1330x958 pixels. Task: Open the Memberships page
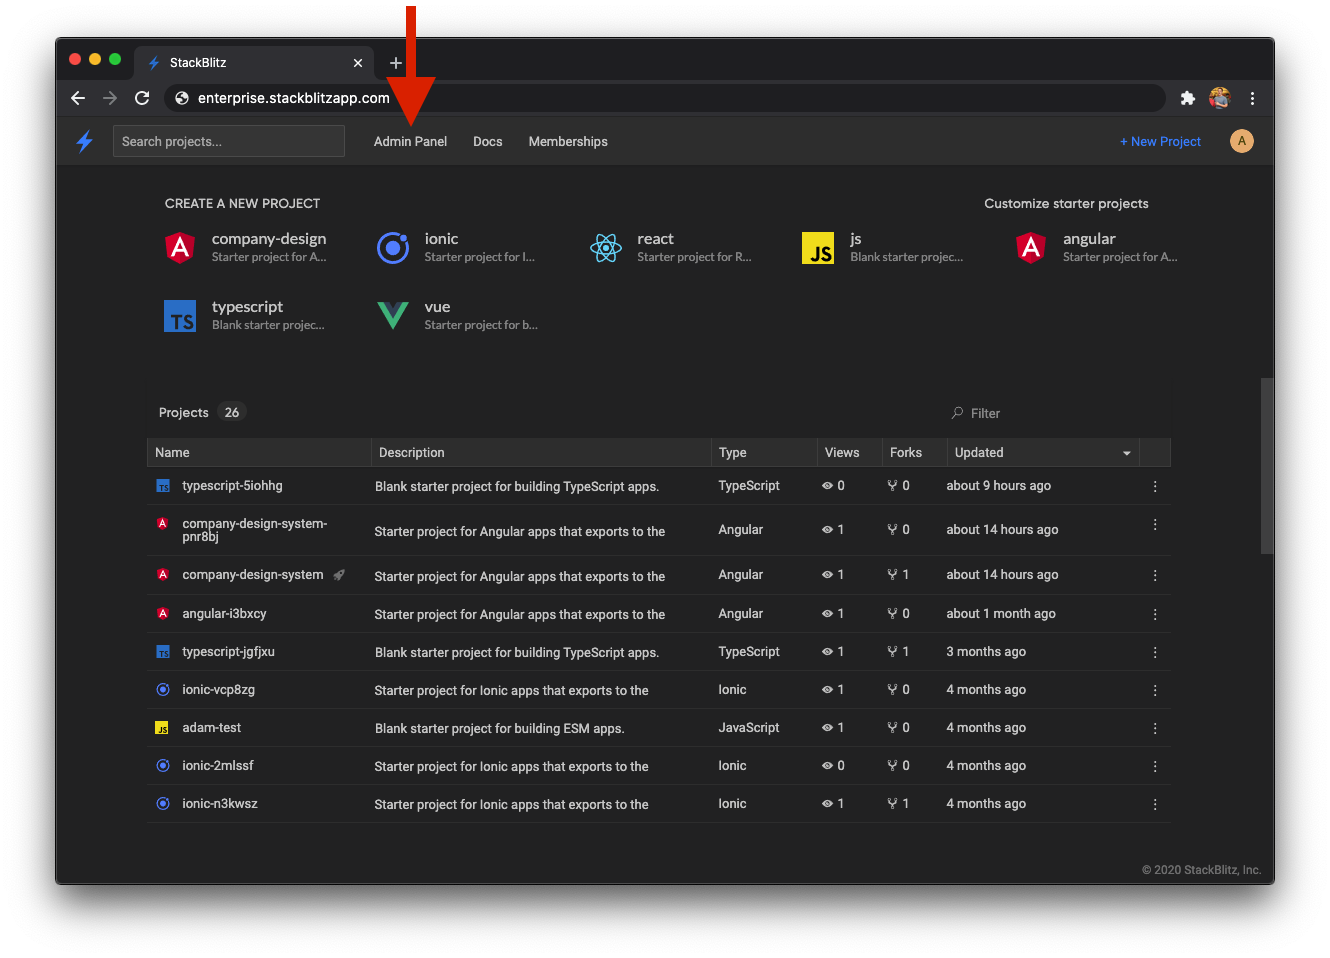tap(568, 142)
